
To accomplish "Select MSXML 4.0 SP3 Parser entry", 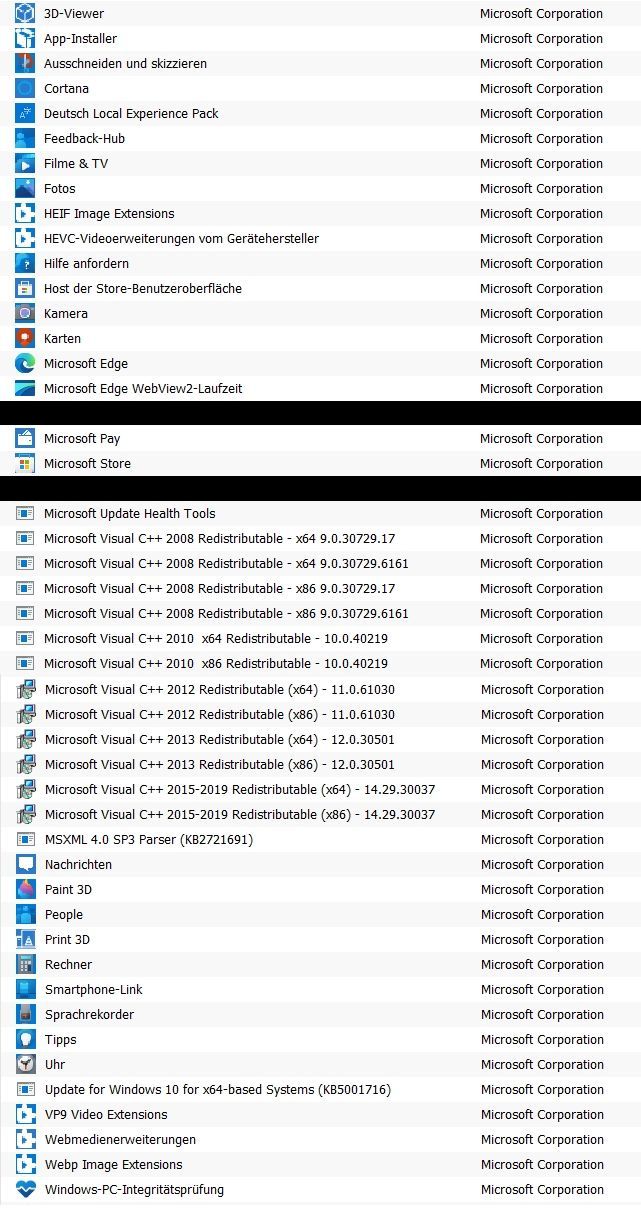I will (x=320, y=839).
